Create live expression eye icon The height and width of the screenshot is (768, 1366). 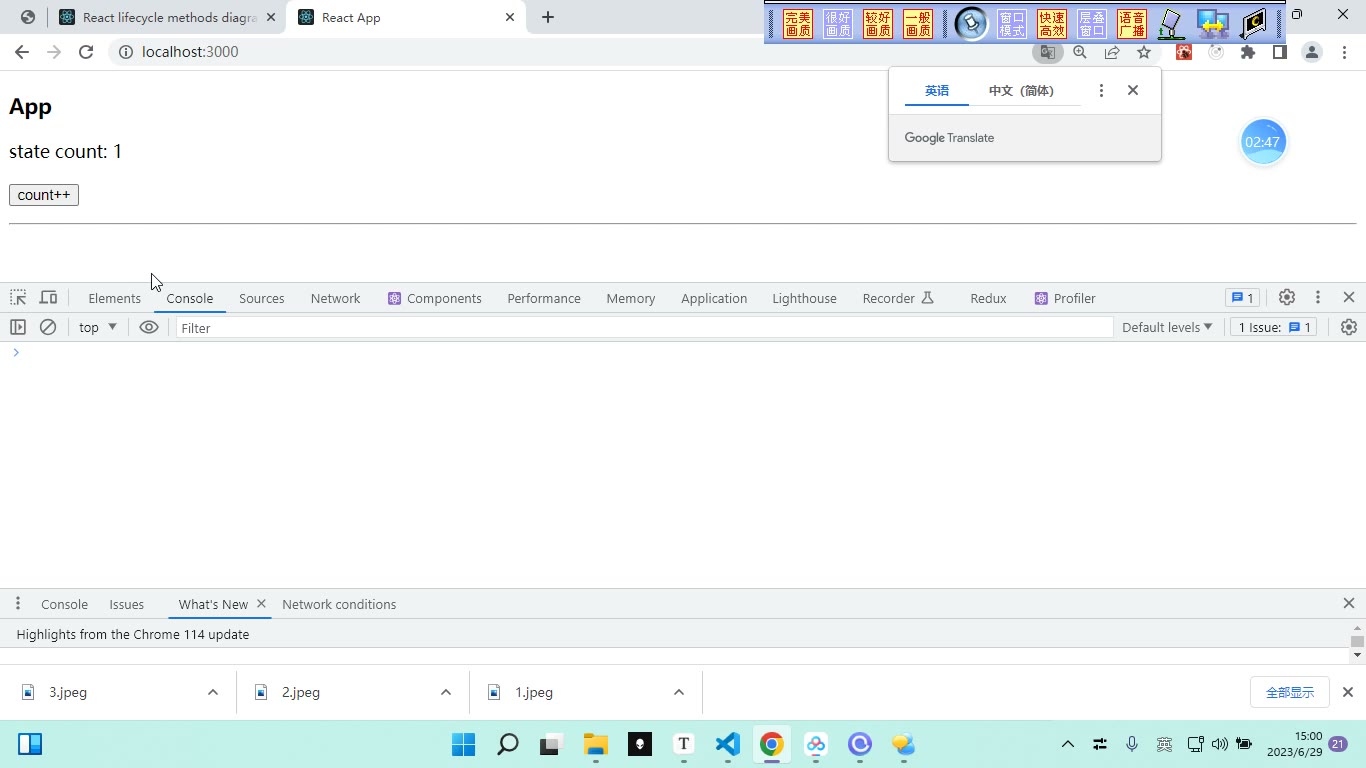pos(149,327)
